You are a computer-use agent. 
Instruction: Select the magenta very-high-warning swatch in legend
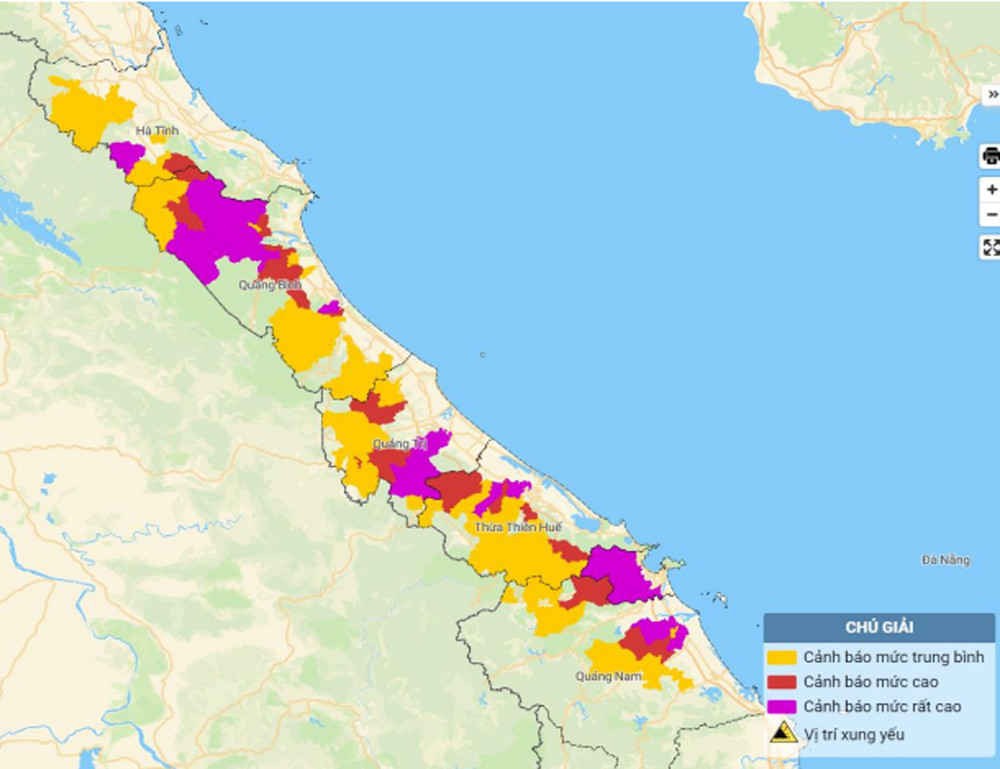point(782,707)
